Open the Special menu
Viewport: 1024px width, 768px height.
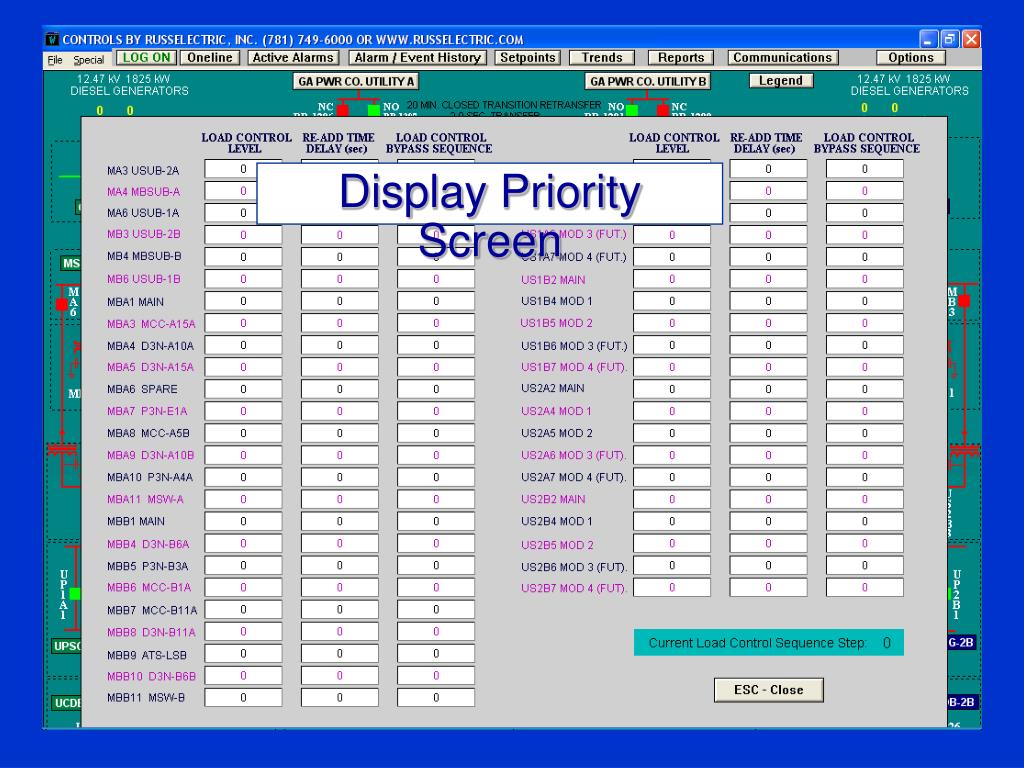88,59
